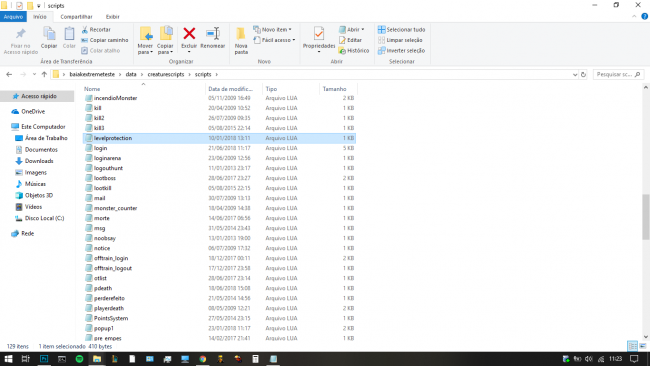Open Histórico file history

tap(354, 50)
